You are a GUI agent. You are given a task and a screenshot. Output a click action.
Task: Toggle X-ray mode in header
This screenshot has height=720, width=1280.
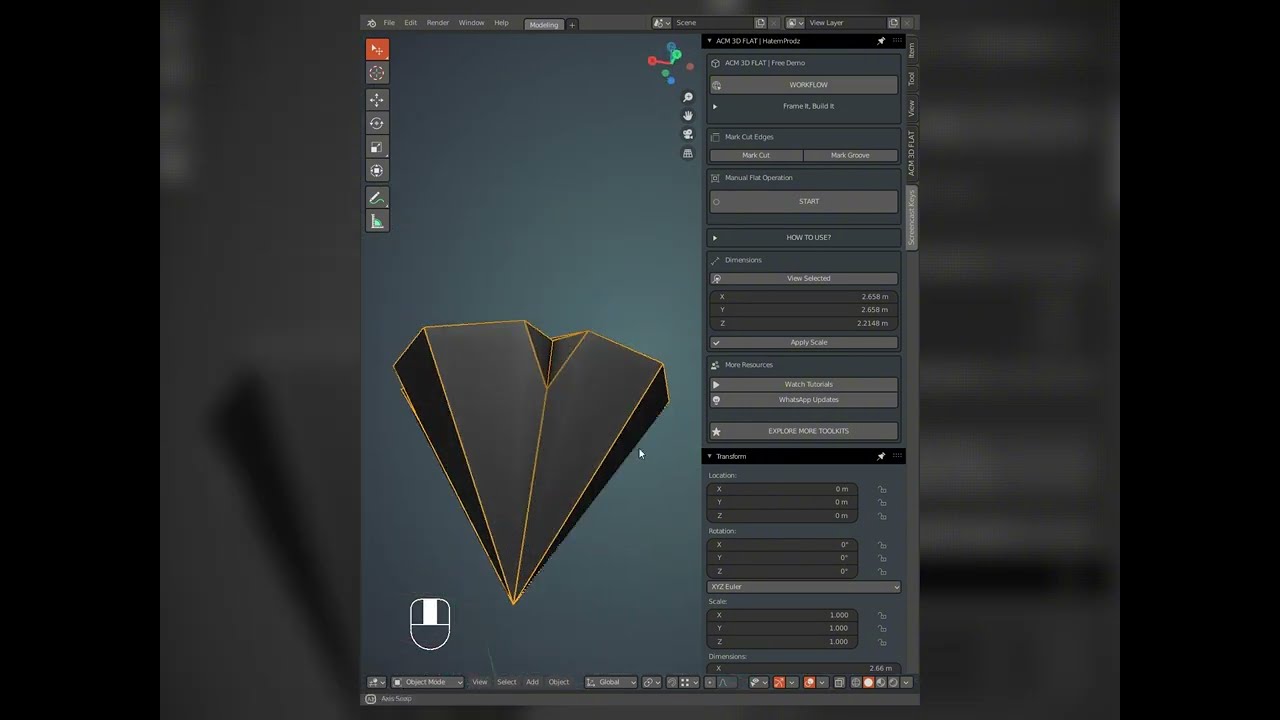click(839, 682)
